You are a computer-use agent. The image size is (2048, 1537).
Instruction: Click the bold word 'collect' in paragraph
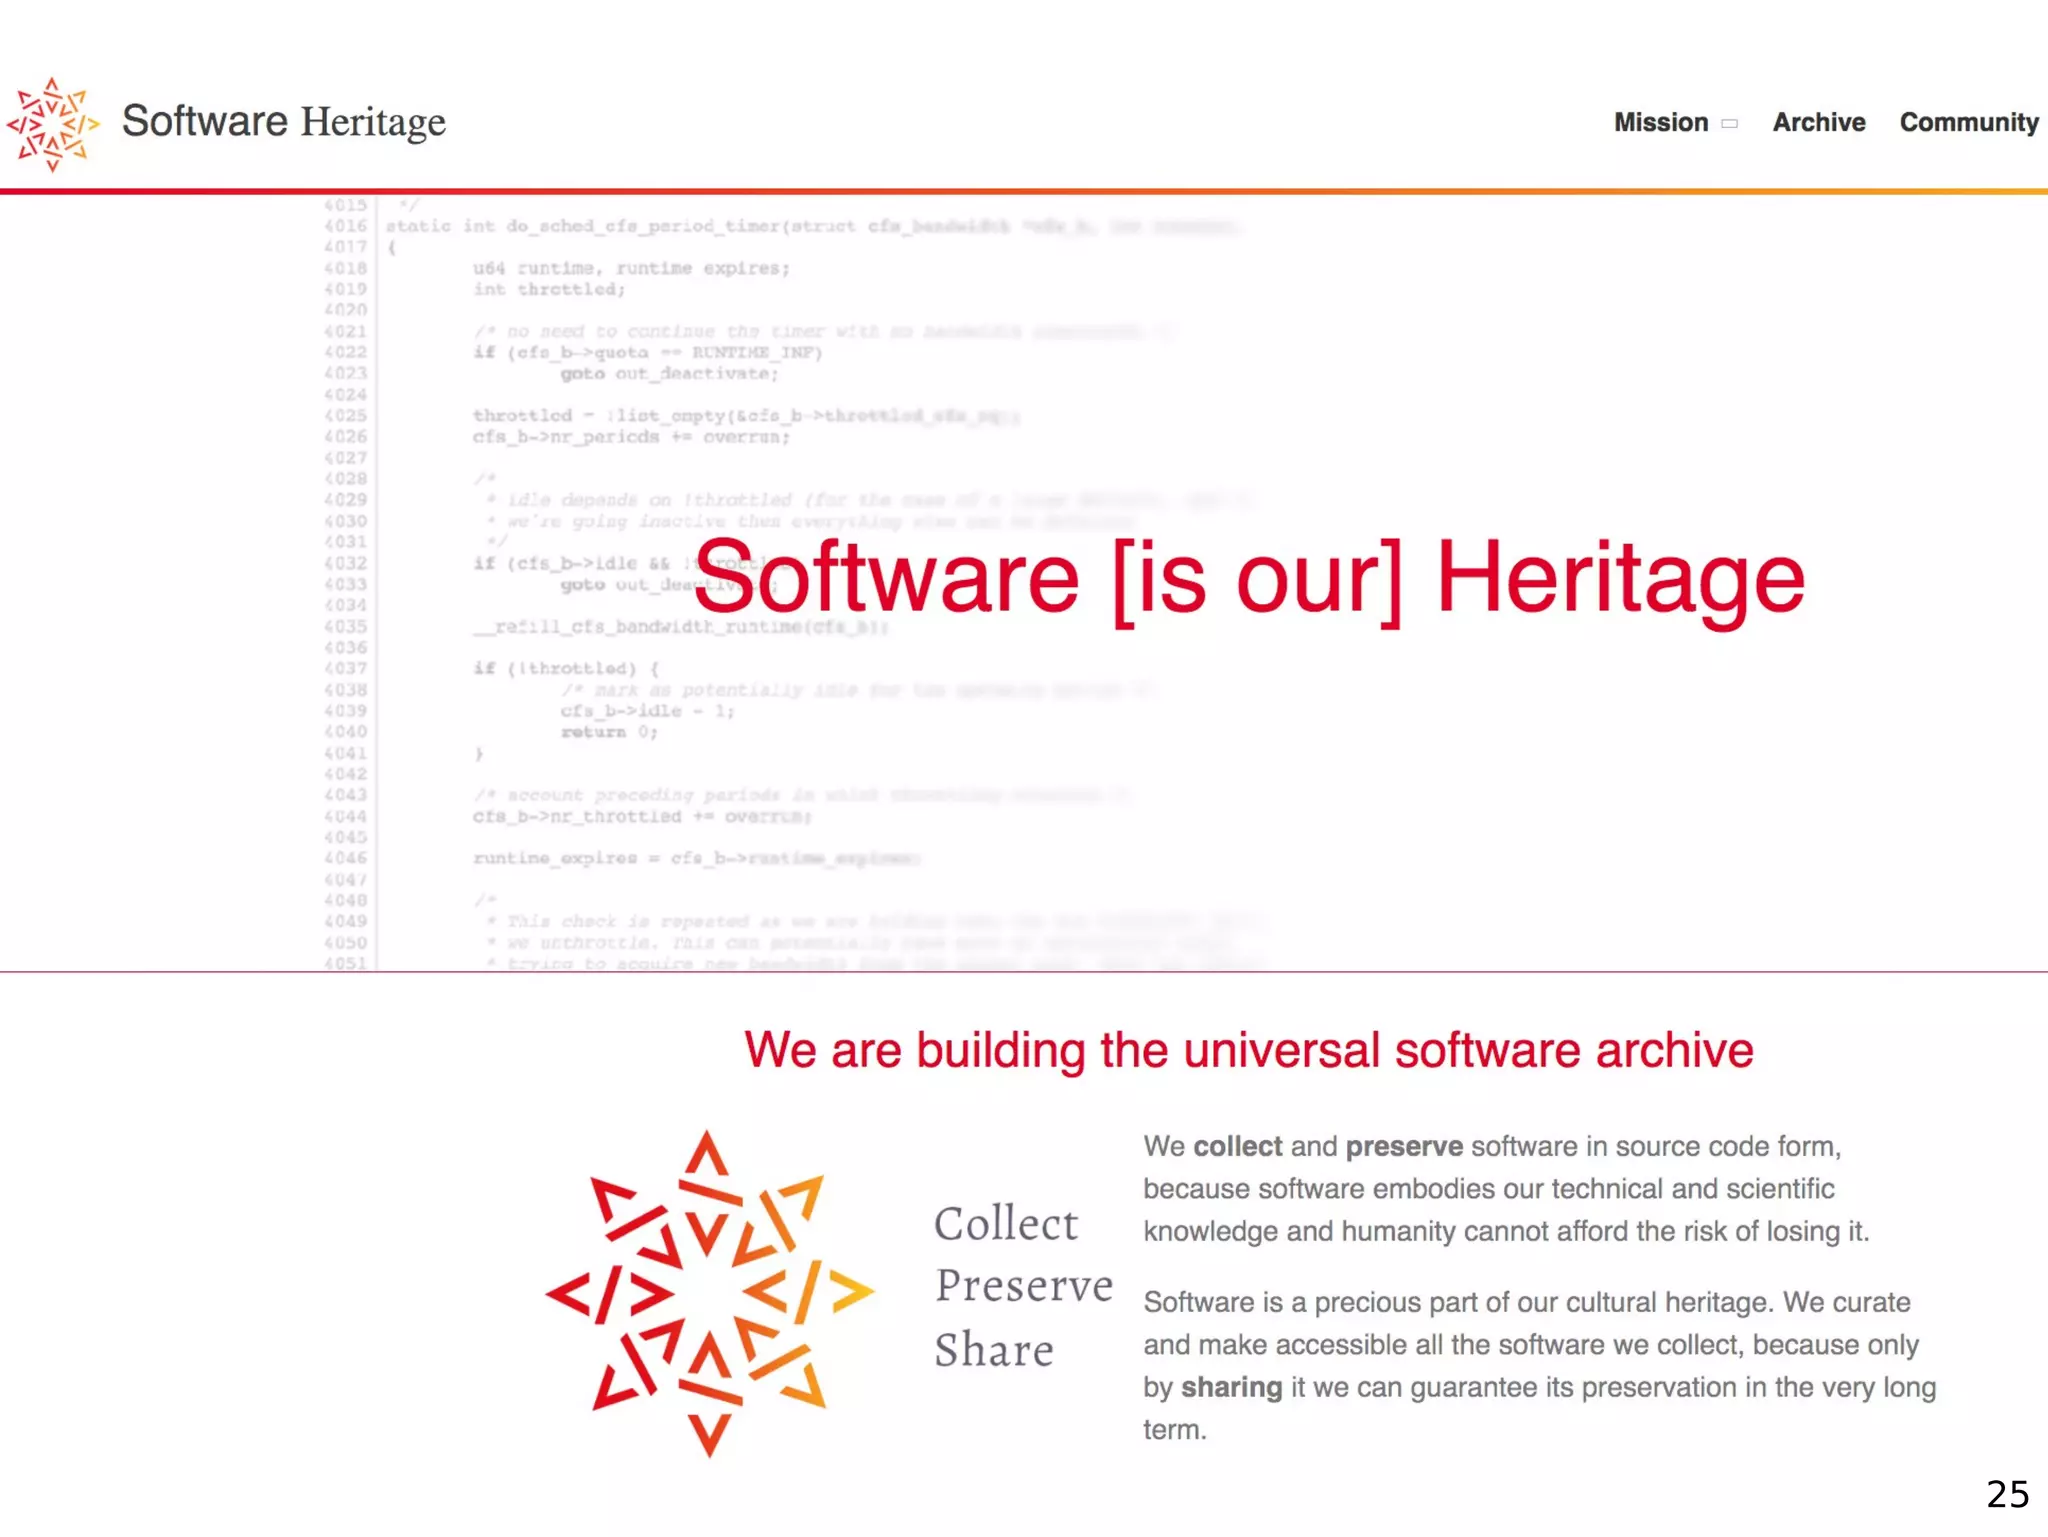pyautogui.click(x=1237, y=1146)
